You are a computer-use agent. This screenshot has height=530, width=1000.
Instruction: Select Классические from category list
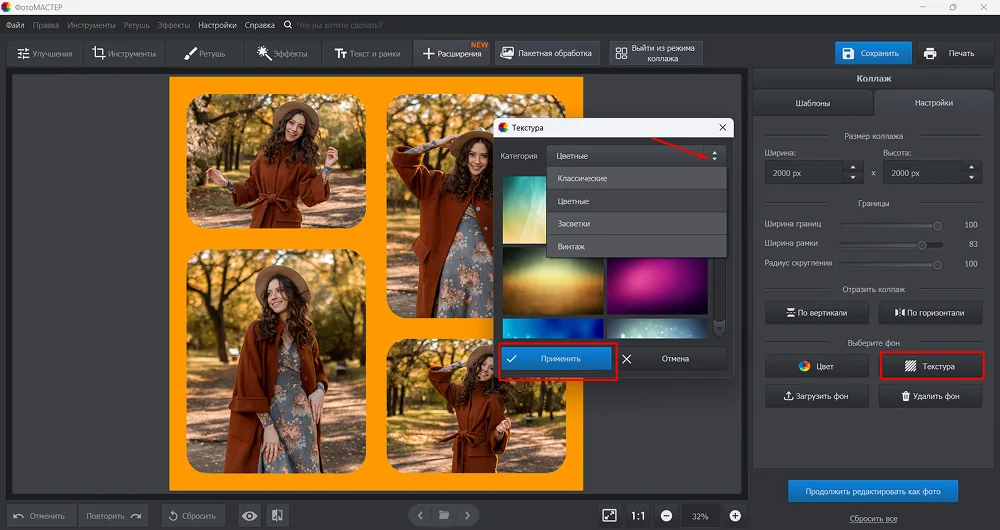pyautogui.click(x=636, y=179)
